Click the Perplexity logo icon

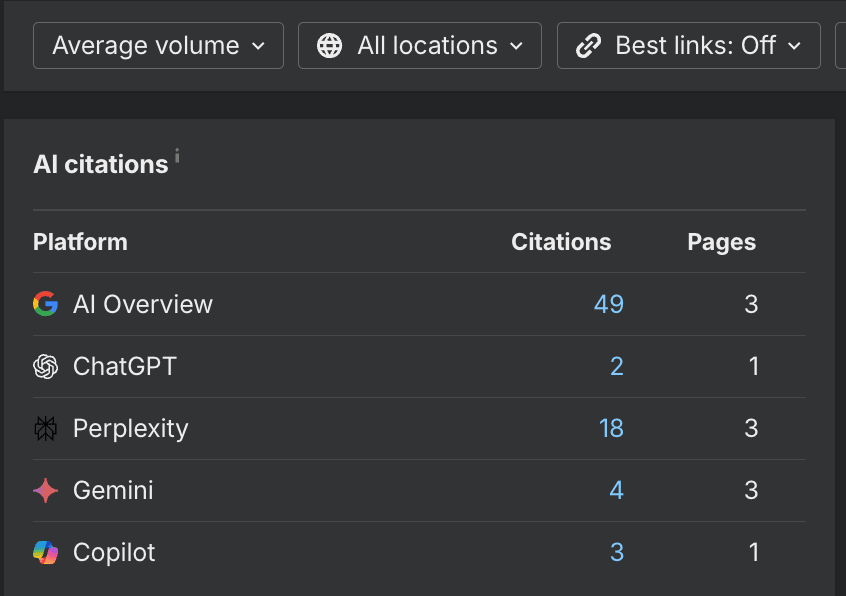pos(45,429)
